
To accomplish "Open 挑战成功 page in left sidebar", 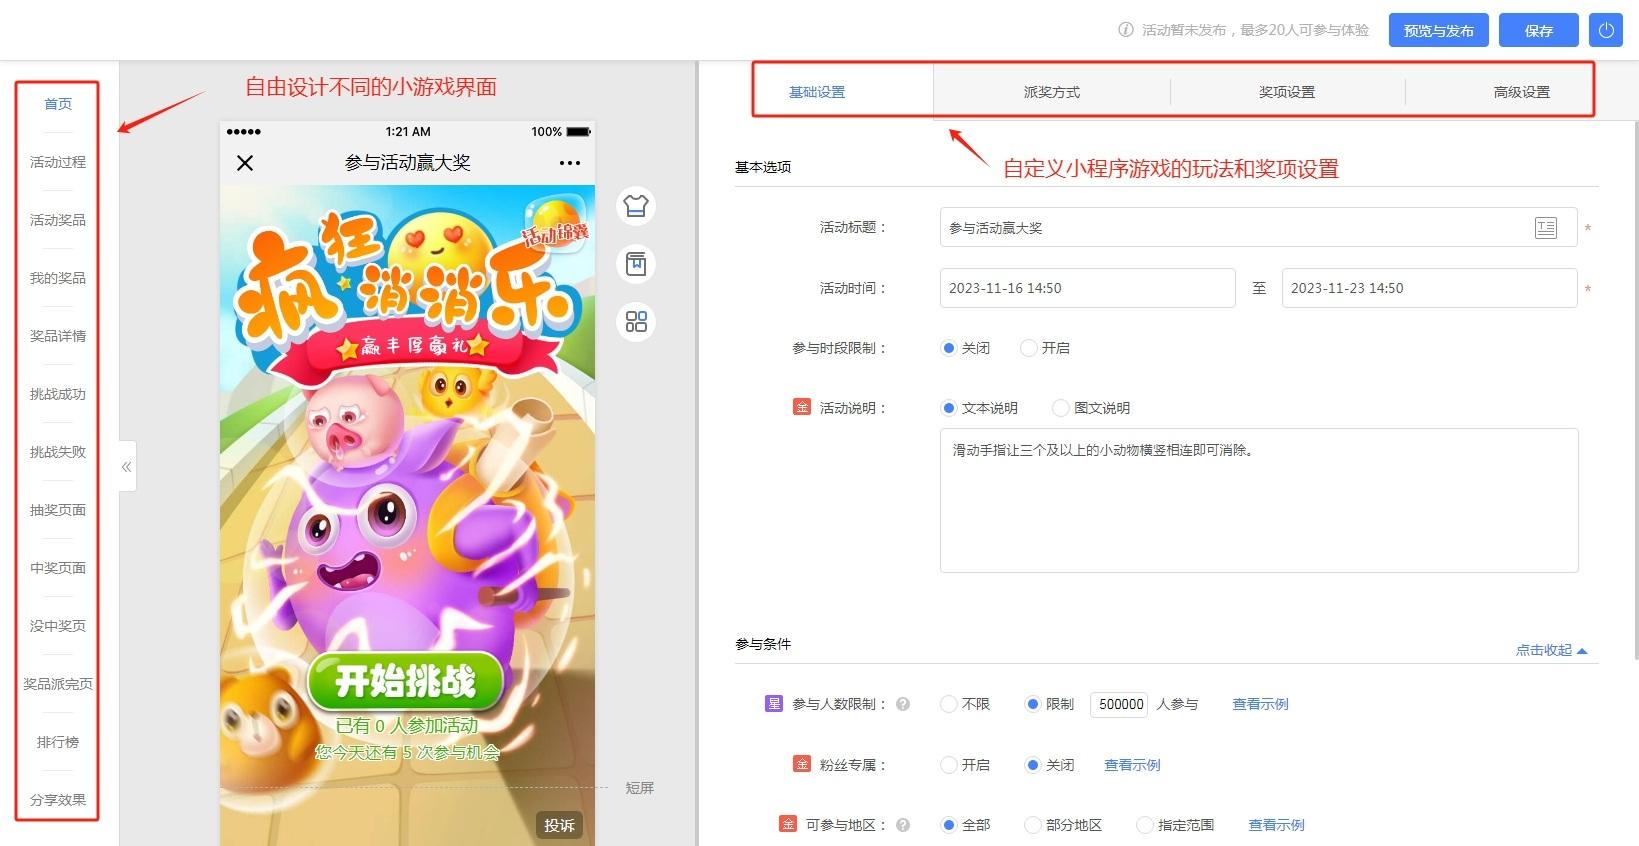I will point(58,394).
